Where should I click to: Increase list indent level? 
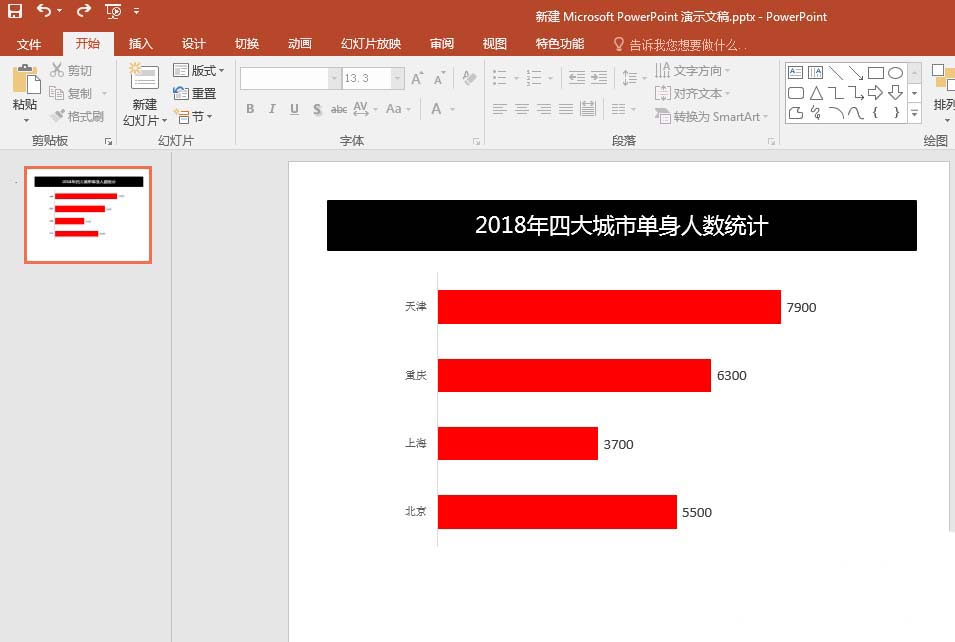coord(599,77)
